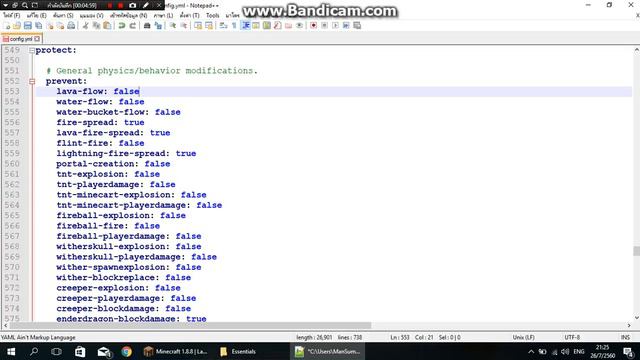The width and height of the screenshot is (640, 360).
Task: Click the Windows Start button
Action: pos(11,351)
